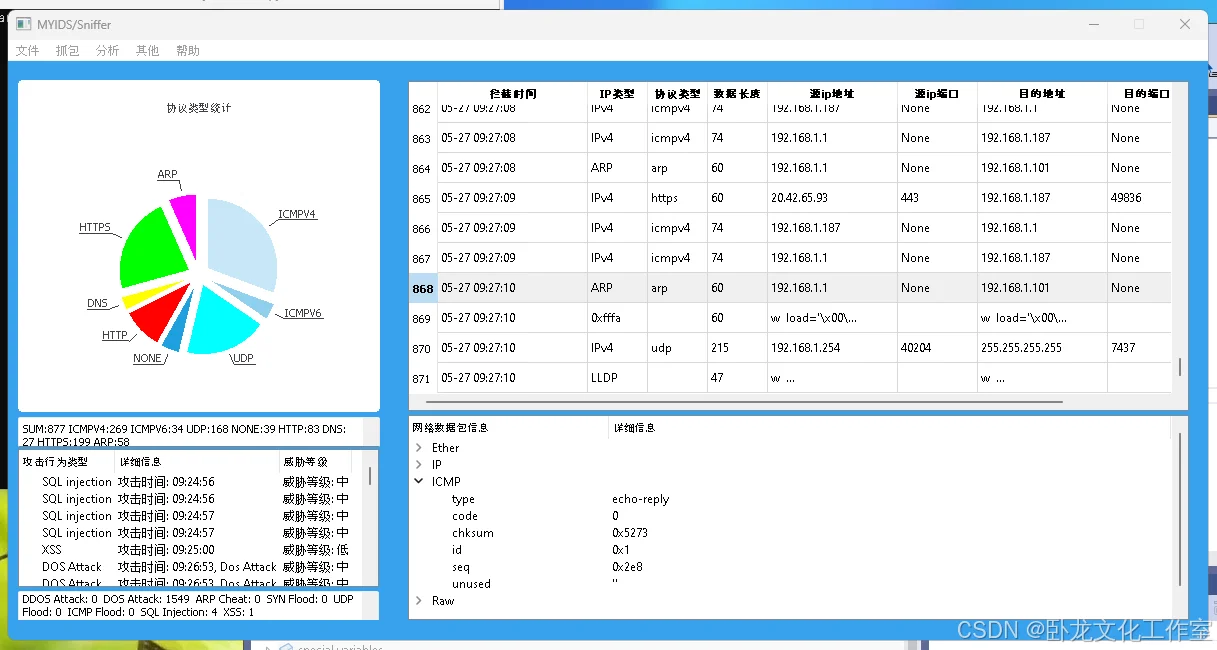The width and height of the screenshot is (1217, 650).
Task: Open the 其他 menu
Action: tap(147, 50)
